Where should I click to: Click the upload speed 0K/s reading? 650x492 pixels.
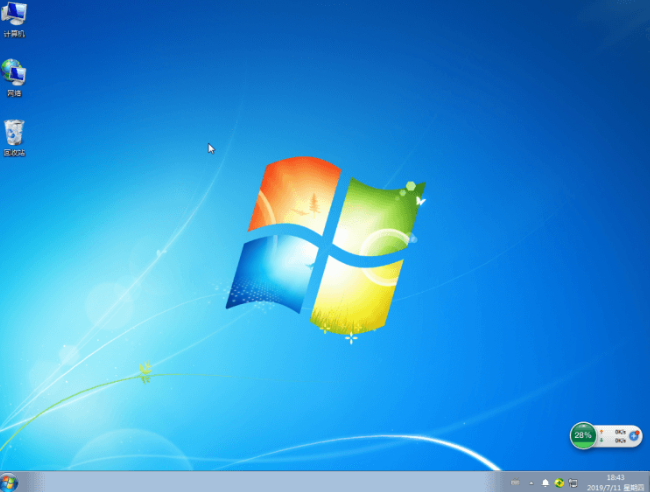[x=620, y=431]
